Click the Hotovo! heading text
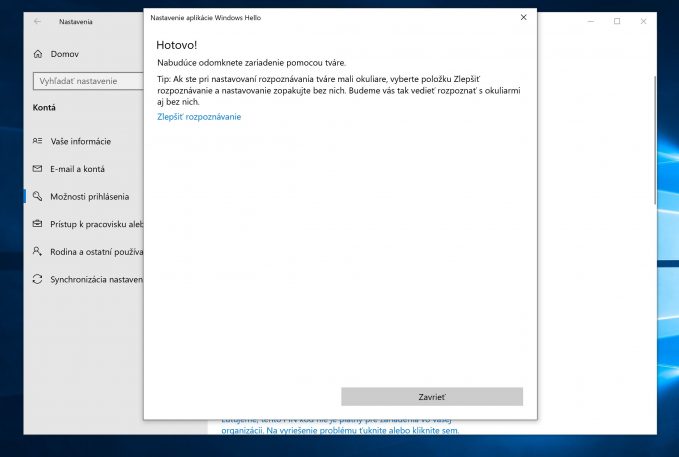Viewport: 679px width, 457px height. [177, 45]
